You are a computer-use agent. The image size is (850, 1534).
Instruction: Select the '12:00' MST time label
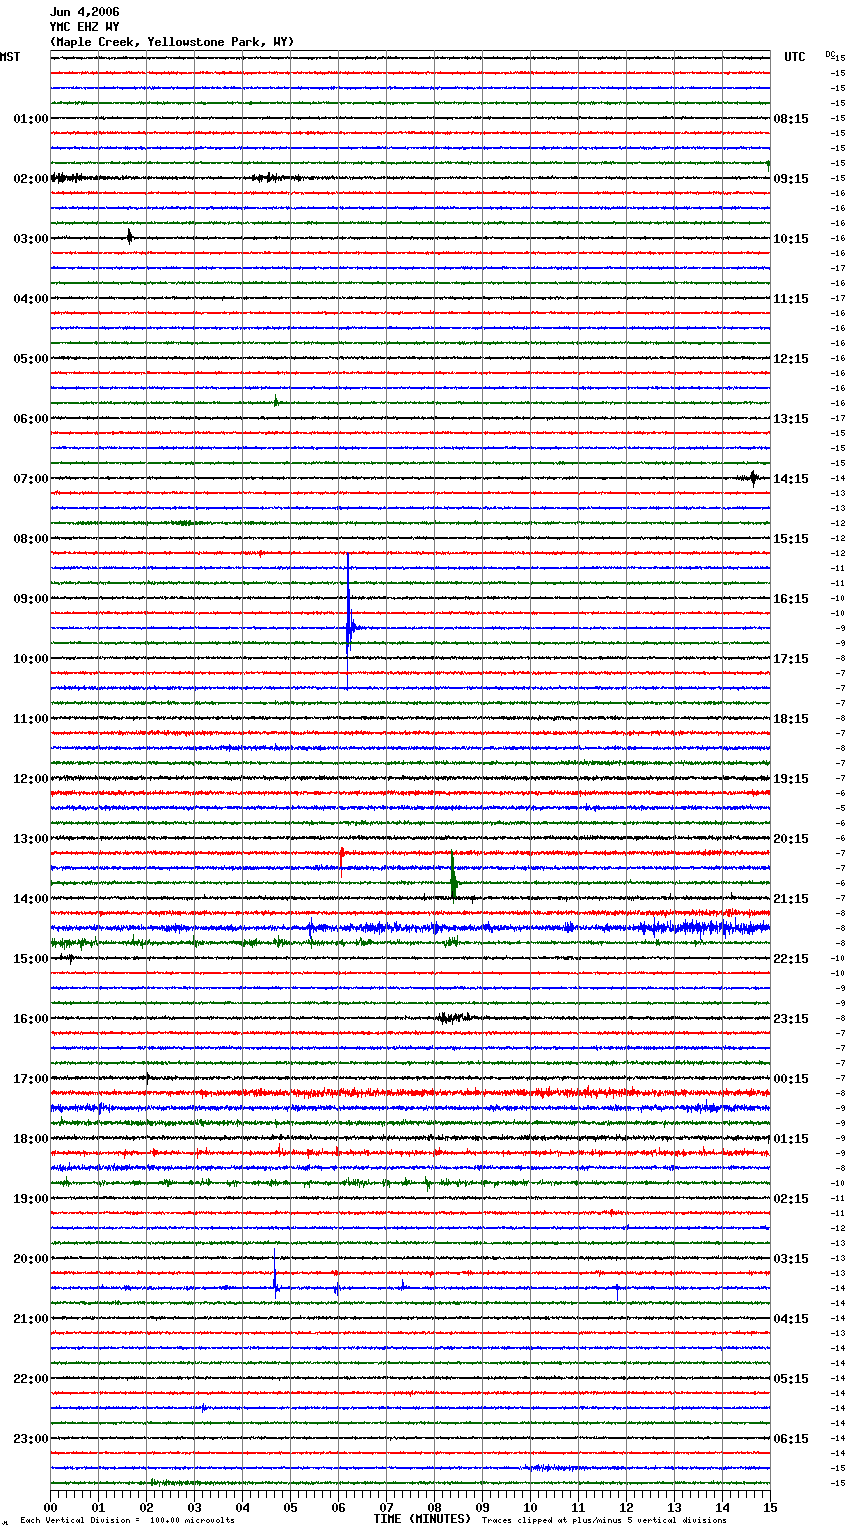tap(31, 779)
